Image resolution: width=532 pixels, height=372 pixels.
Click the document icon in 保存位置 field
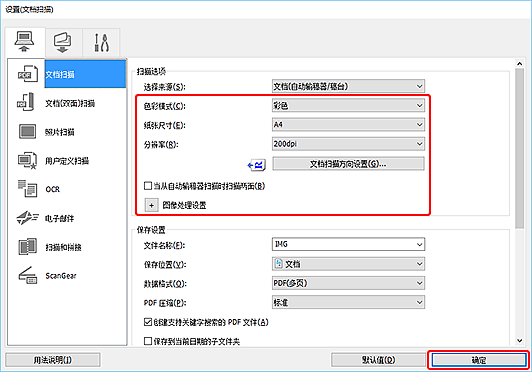pyautogui.click(x=279, y=264)
